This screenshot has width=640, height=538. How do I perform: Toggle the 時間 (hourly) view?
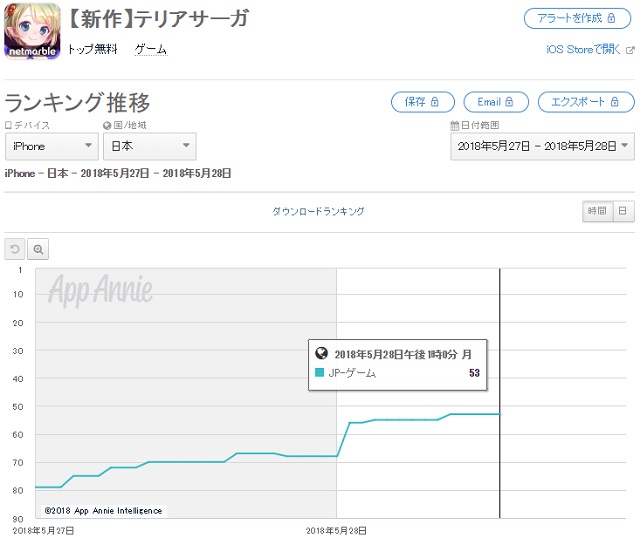coord(596,211)
